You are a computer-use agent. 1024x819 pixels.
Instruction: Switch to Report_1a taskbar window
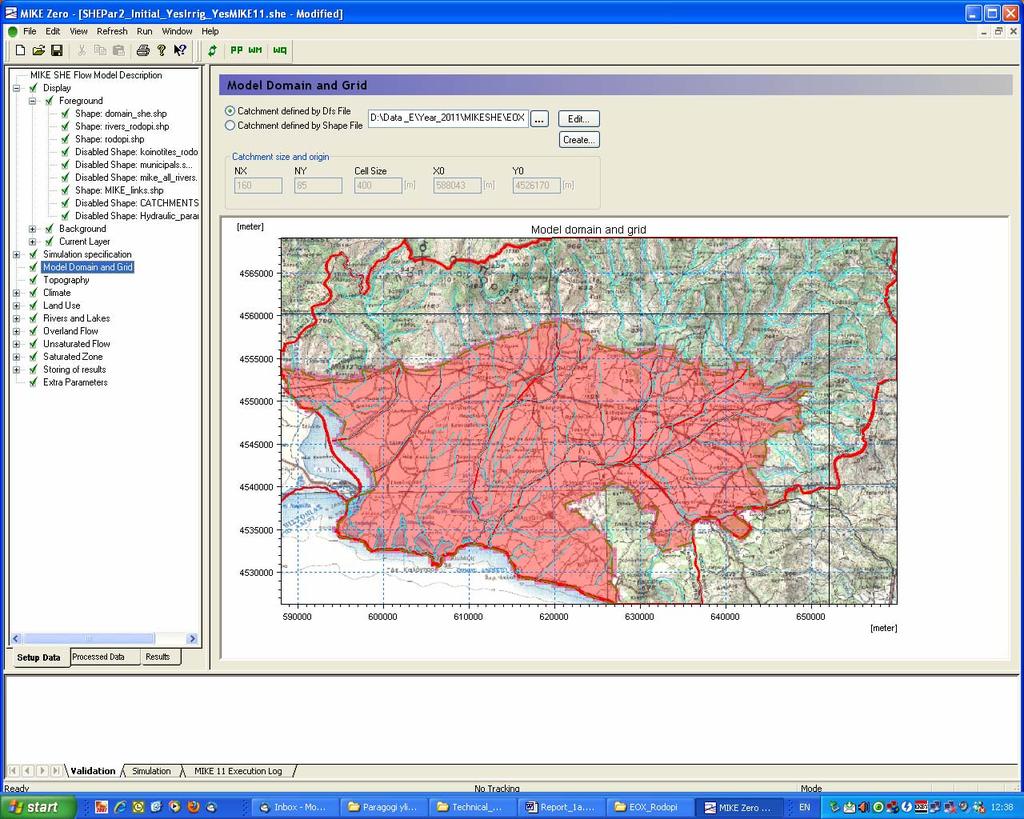[561, 807]
